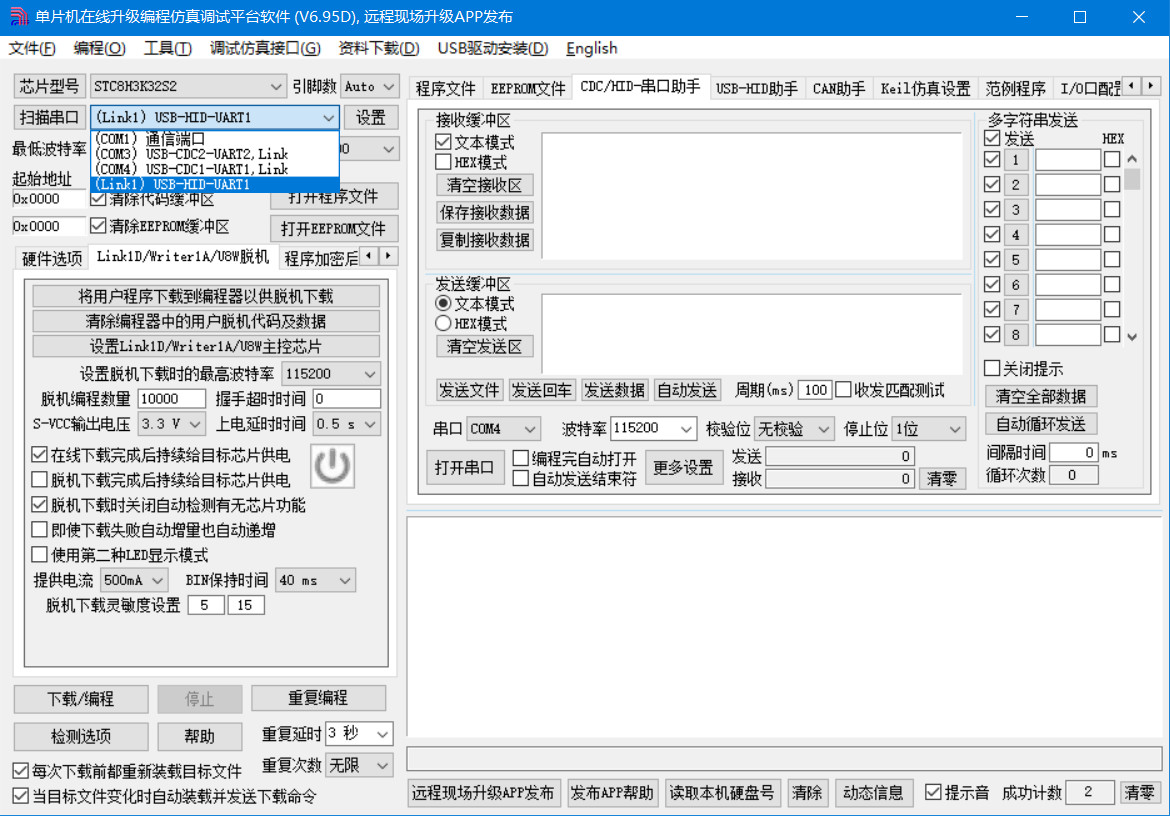Viewport: 1170px width, 816px height.
Task: Toggle 文本模式 checkbox in receive buffer
Action: [x=443, y=142]
